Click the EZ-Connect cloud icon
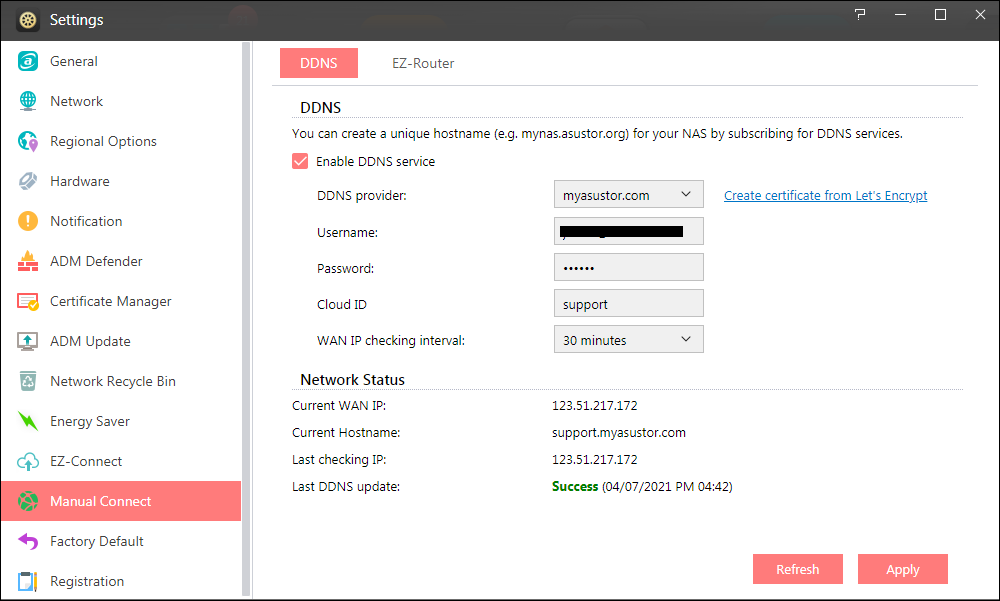The height and width of the screenshot is (601, 1000). (27, 461)
